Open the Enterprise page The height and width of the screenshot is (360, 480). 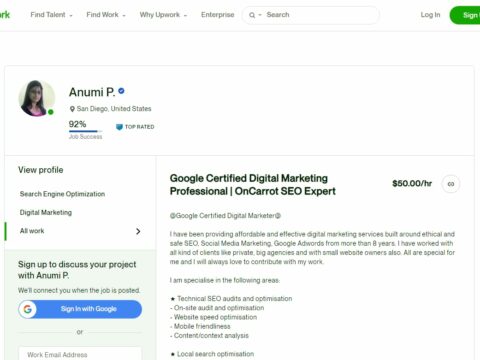click(218, 15)
